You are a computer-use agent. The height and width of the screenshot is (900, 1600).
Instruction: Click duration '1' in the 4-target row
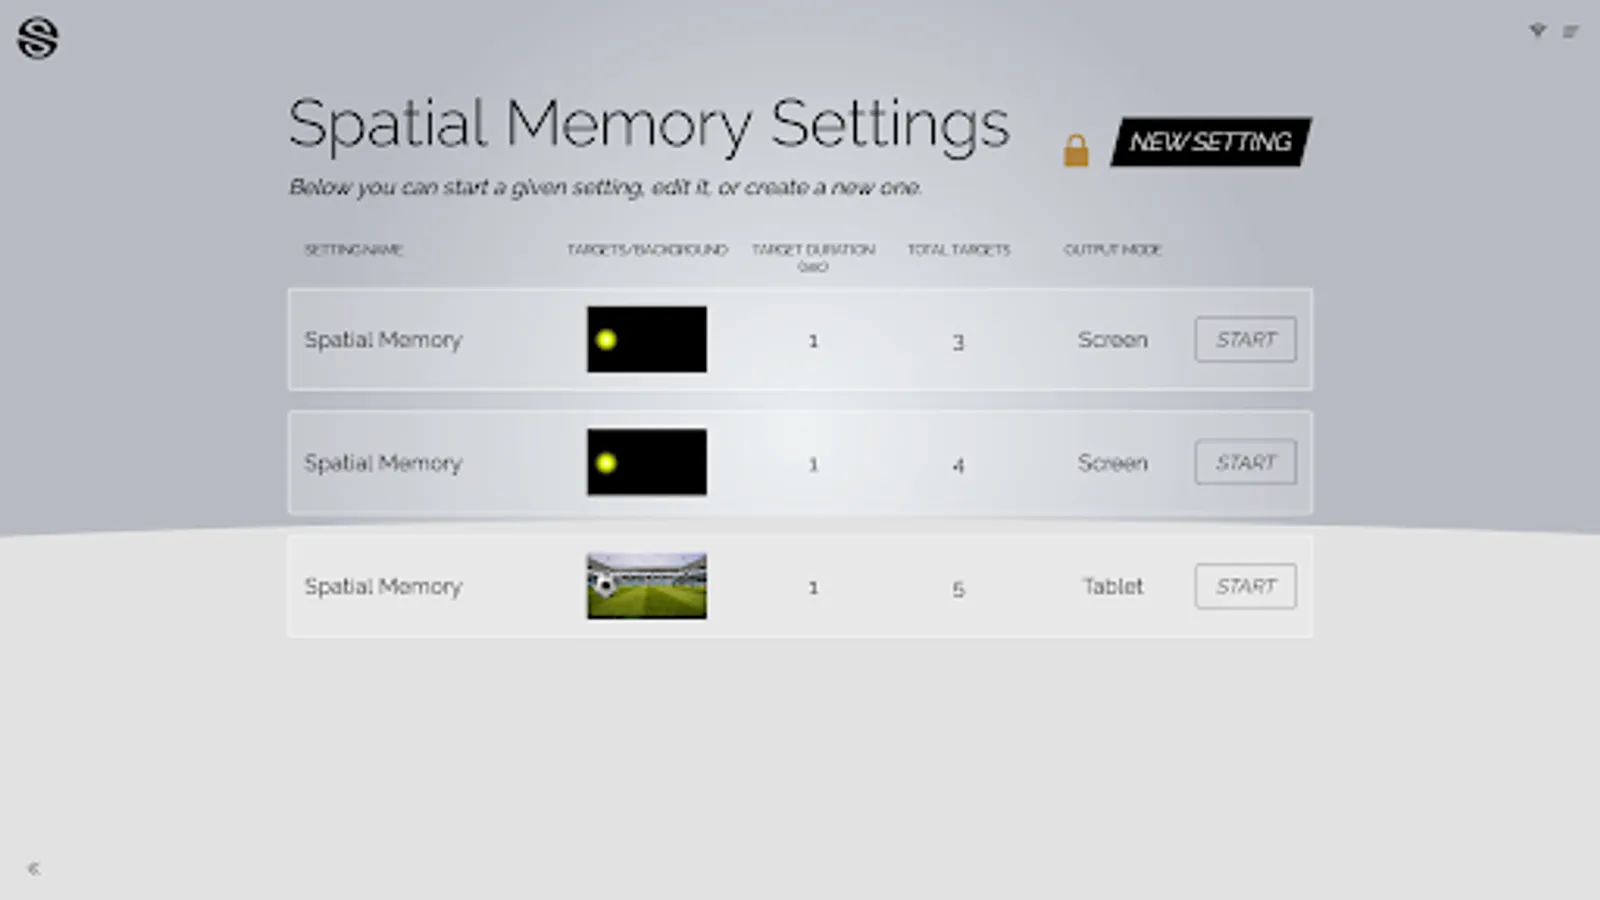pyautogui.click(x=813, y=464)
